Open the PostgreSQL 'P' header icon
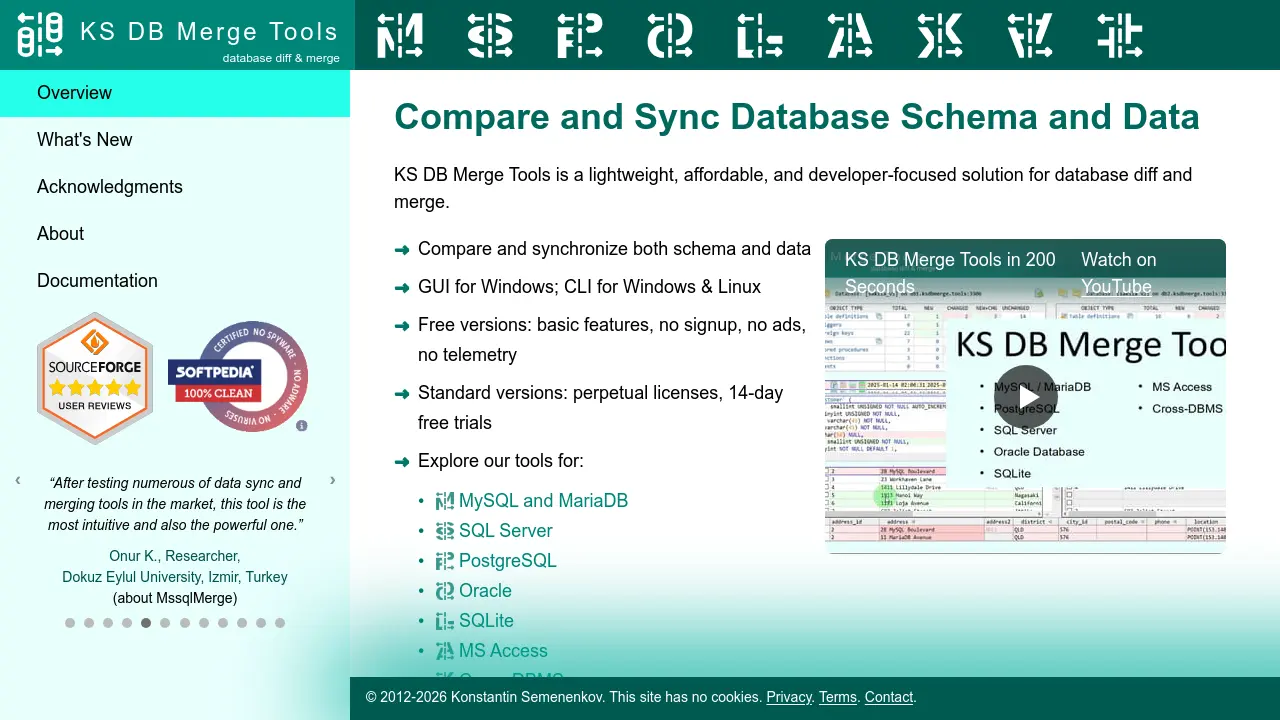The height and width of the screenshot is (720, 1280). 580,35
